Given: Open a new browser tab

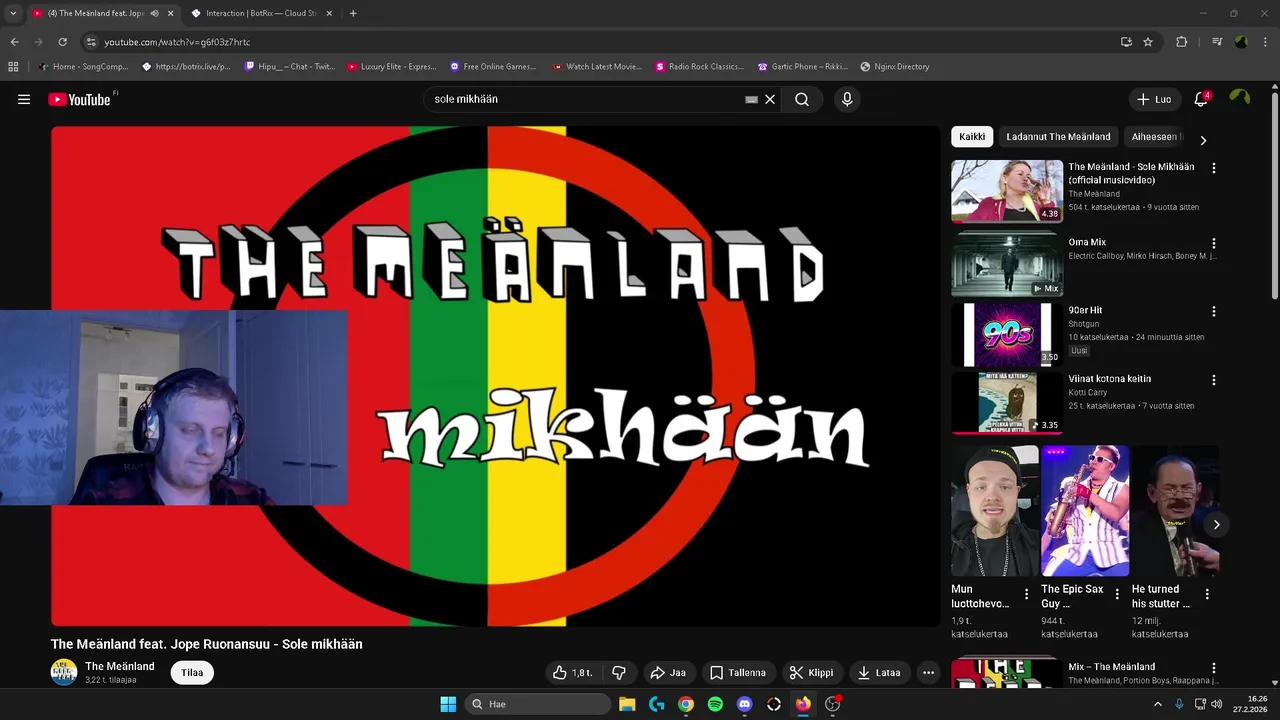Looking at the screenshot, I should coord(353,13).
